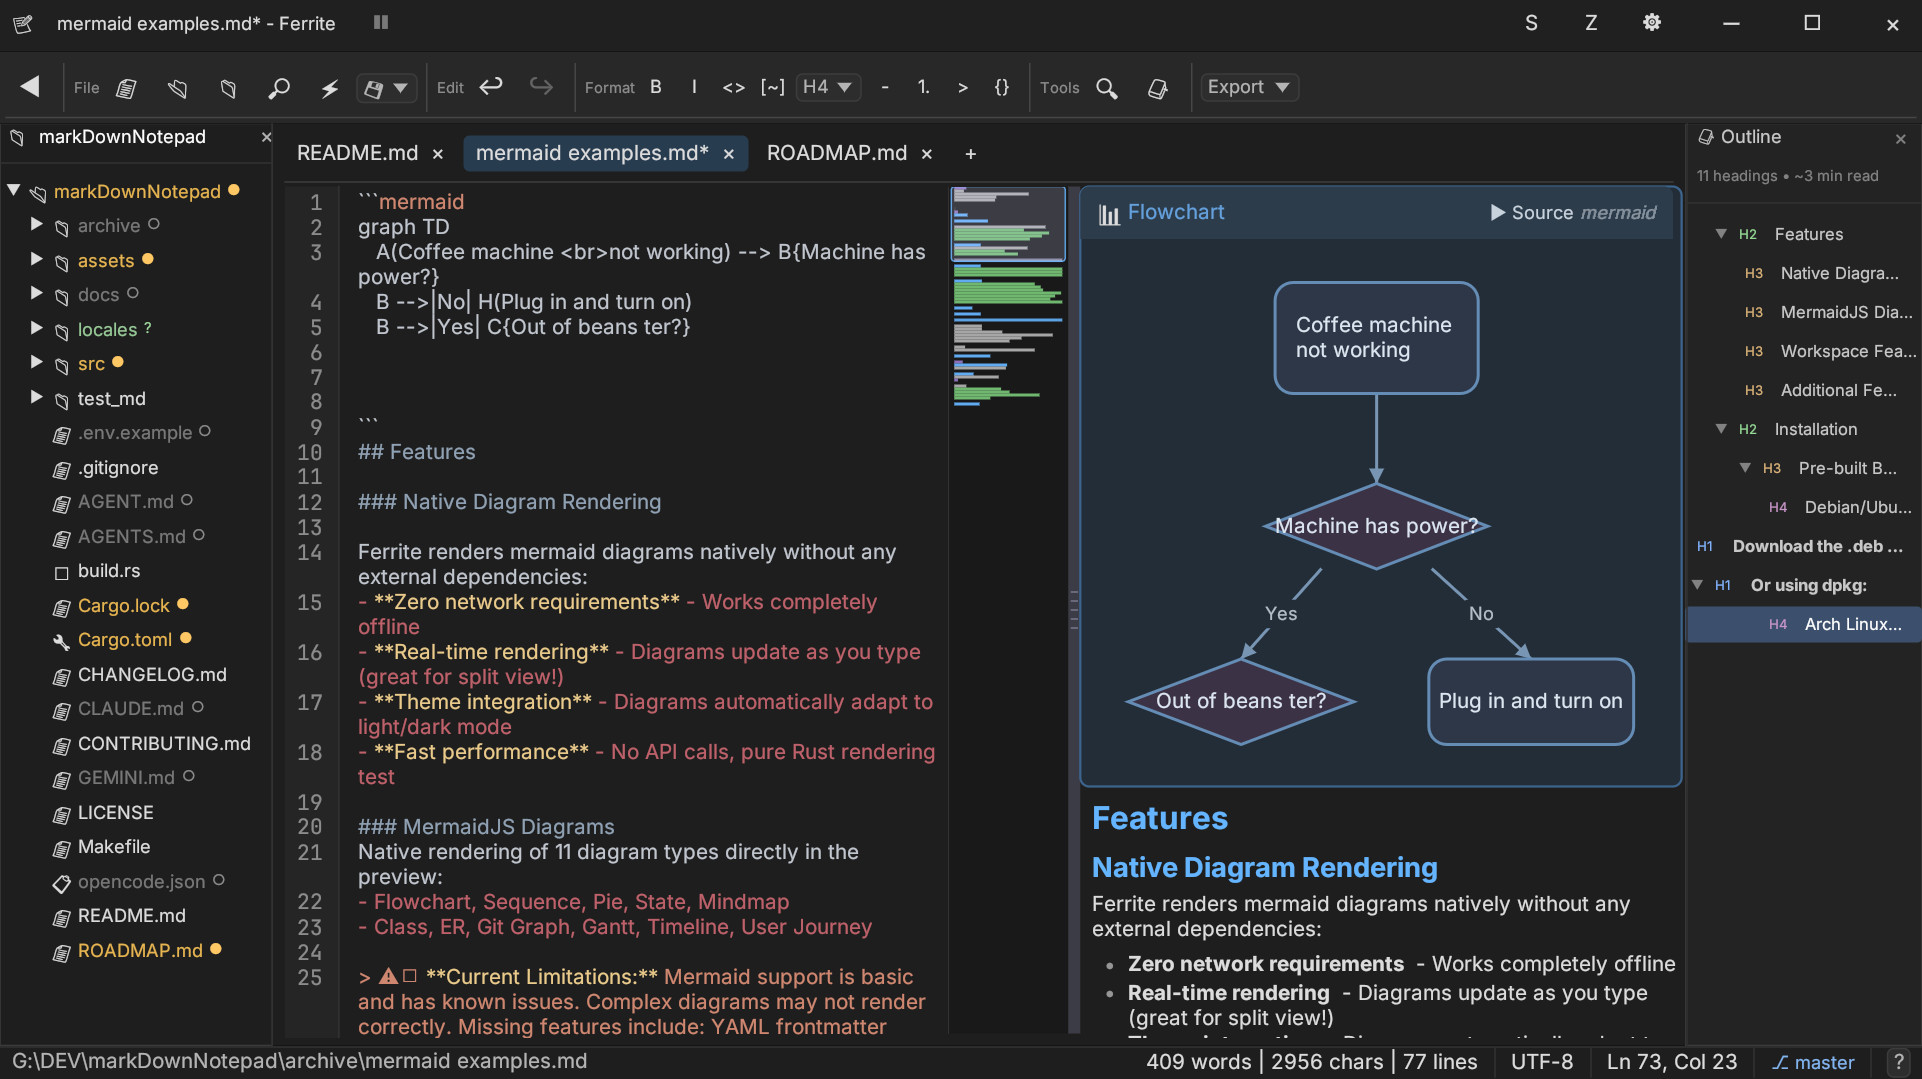
Task: Click the Bold format button
Action: click(656, 87)
